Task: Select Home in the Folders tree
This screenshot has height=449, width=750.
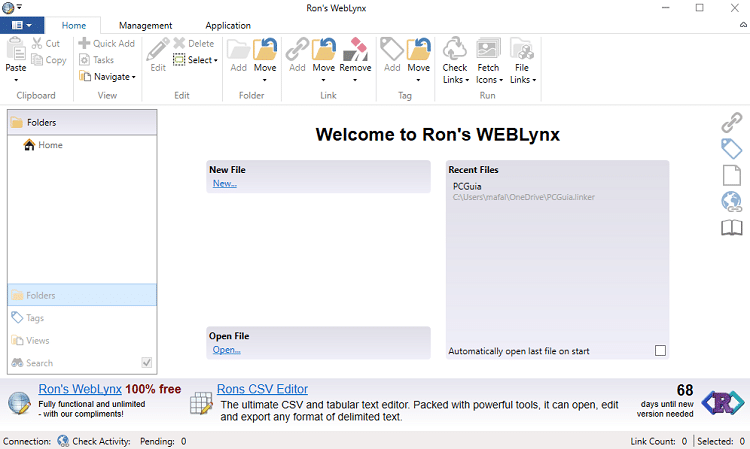Action: 43,145
